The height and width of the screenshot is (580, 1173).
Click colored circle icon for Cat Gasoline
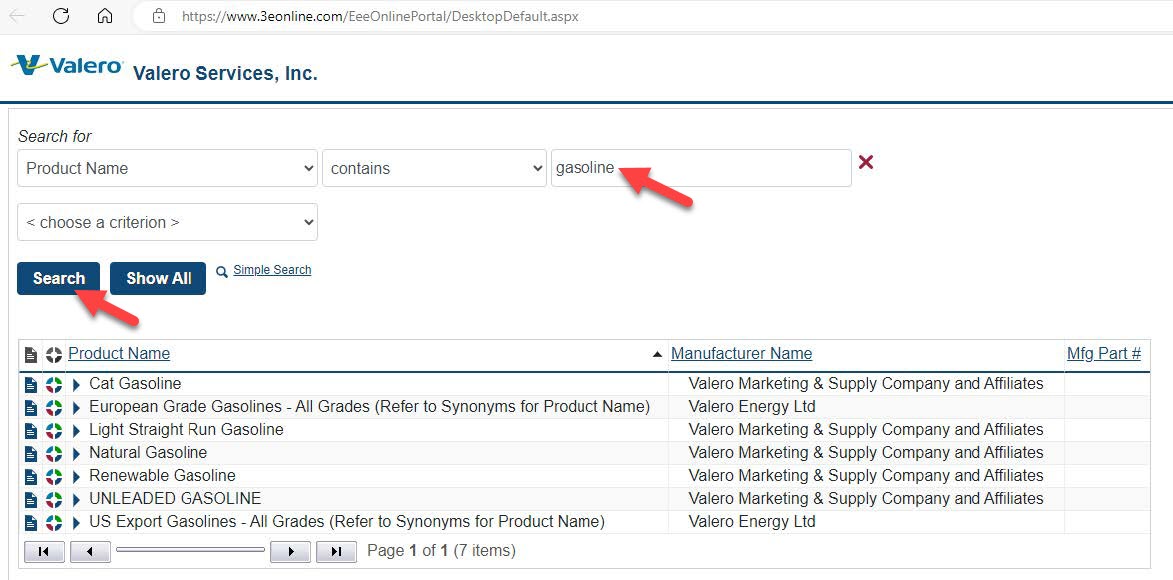pos(54,385)
